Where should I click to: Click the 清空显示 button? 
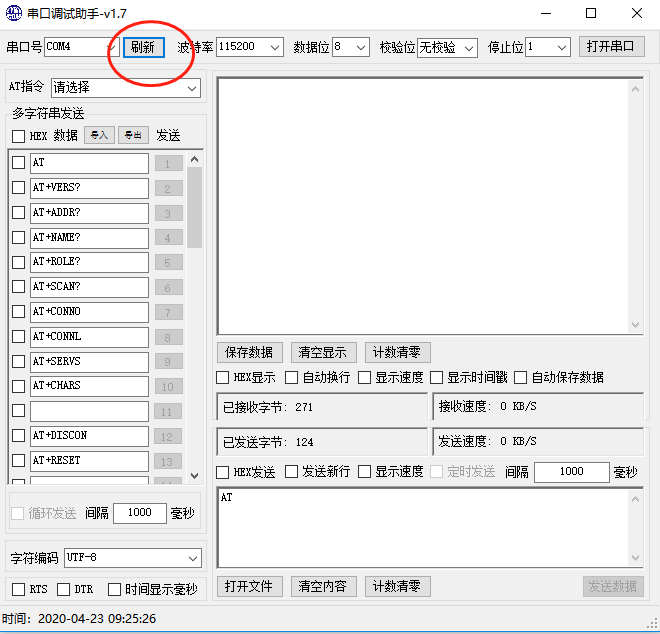[323, 352]
